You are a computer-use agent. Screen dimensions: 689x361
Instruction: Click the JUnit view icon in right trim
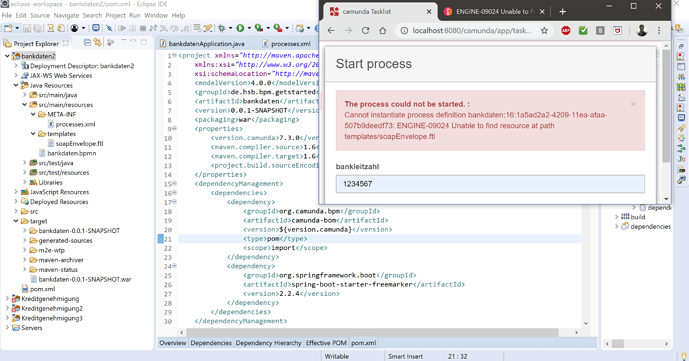tap(681, 159)
